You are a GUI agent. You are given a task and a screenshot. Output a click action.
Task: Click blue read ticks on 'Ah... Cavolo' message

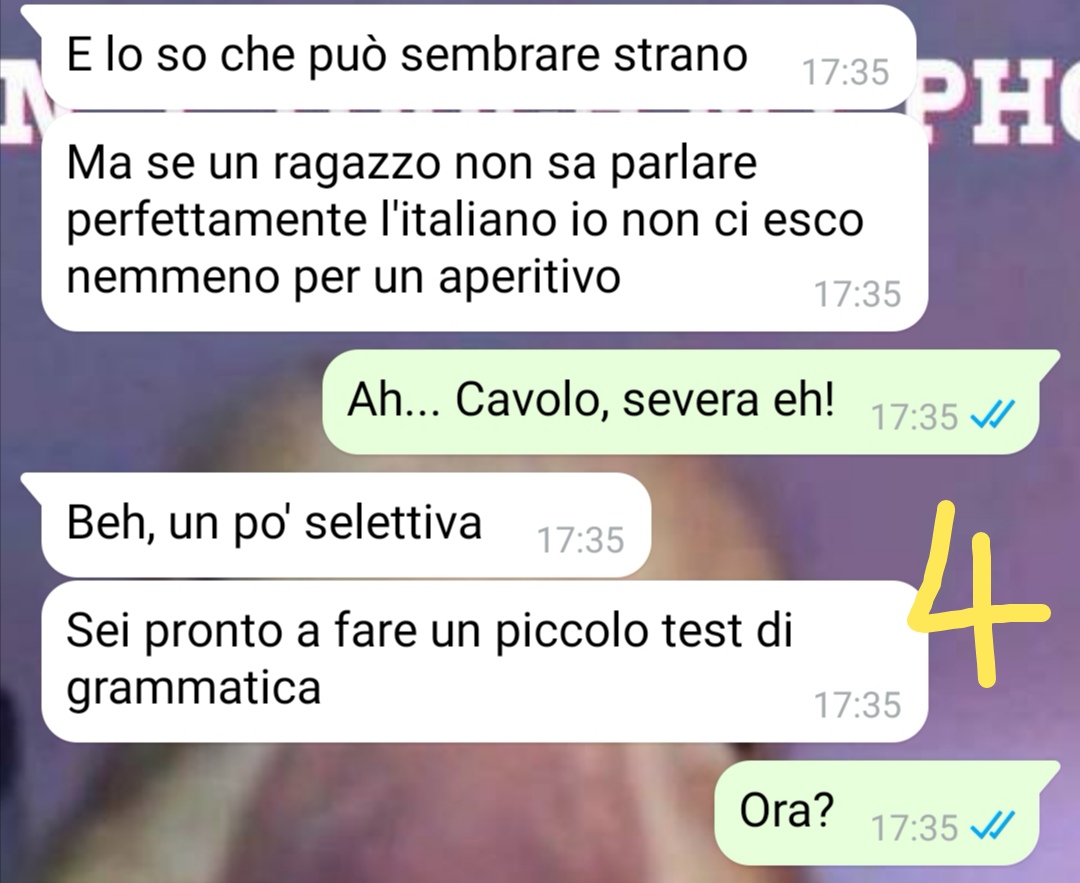click(992, 415)
